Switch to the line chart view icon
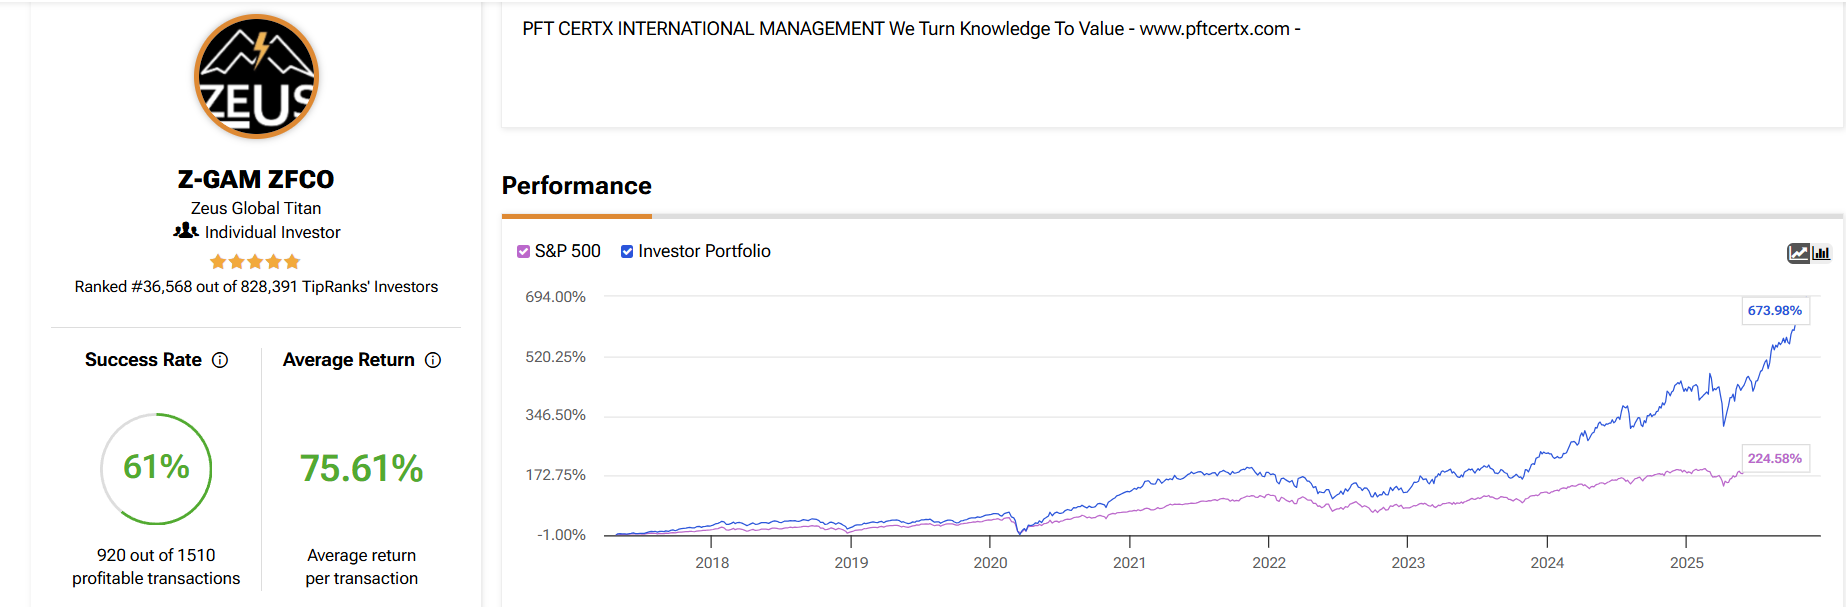Screen dimensions: 1846x607 pyautogui.click(x=1798, y=253)
